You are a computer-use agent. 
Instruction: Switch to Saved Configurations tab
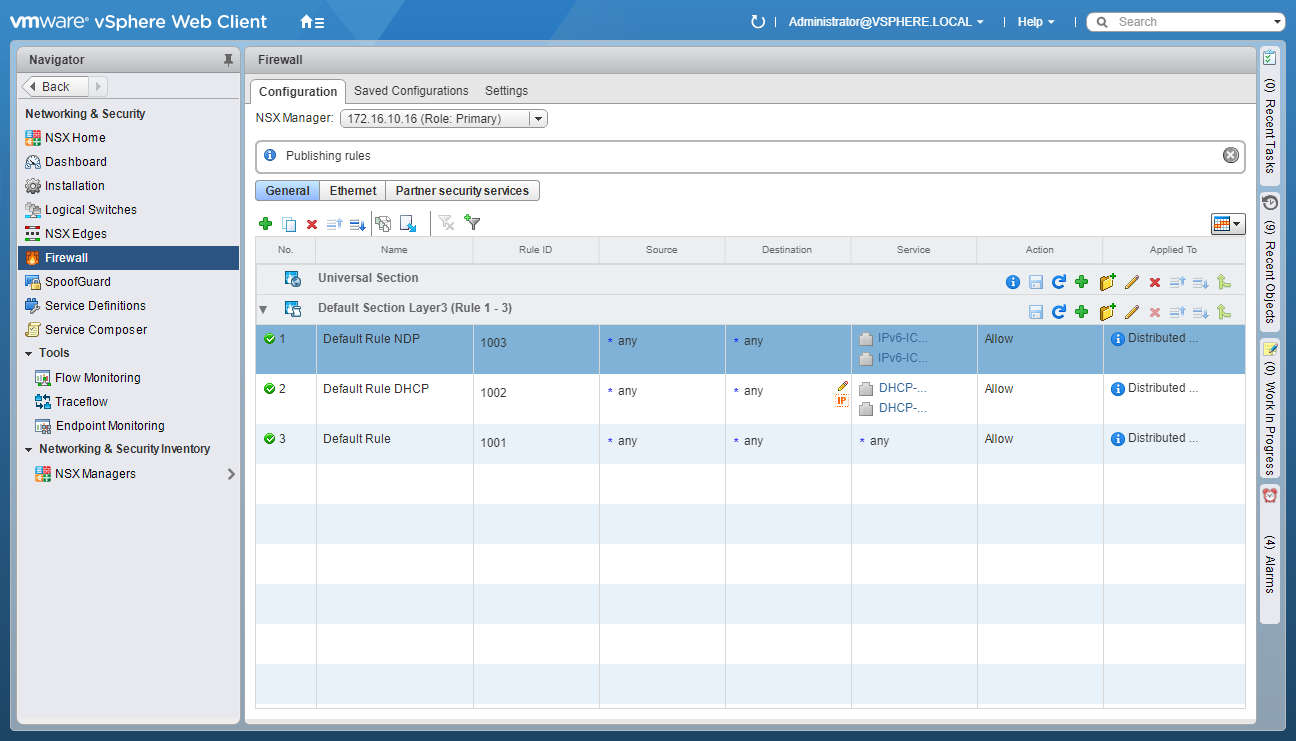pos(411,91)
